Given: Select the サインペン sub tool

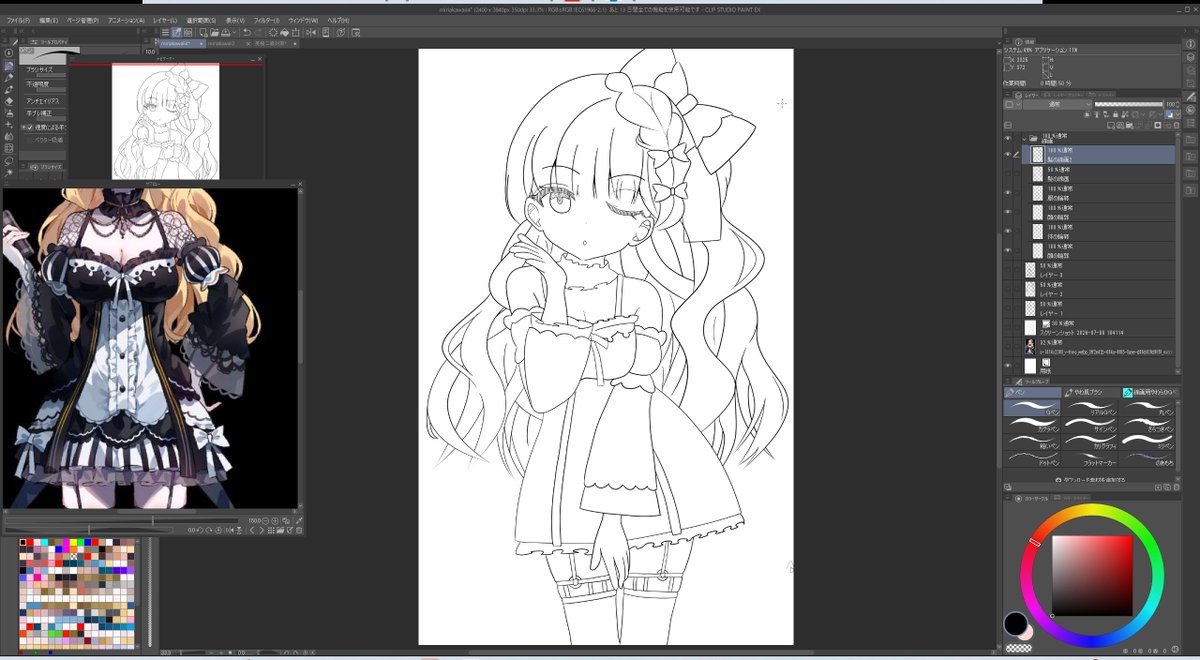Looking at the screenshot, I should click(1090, 424).
